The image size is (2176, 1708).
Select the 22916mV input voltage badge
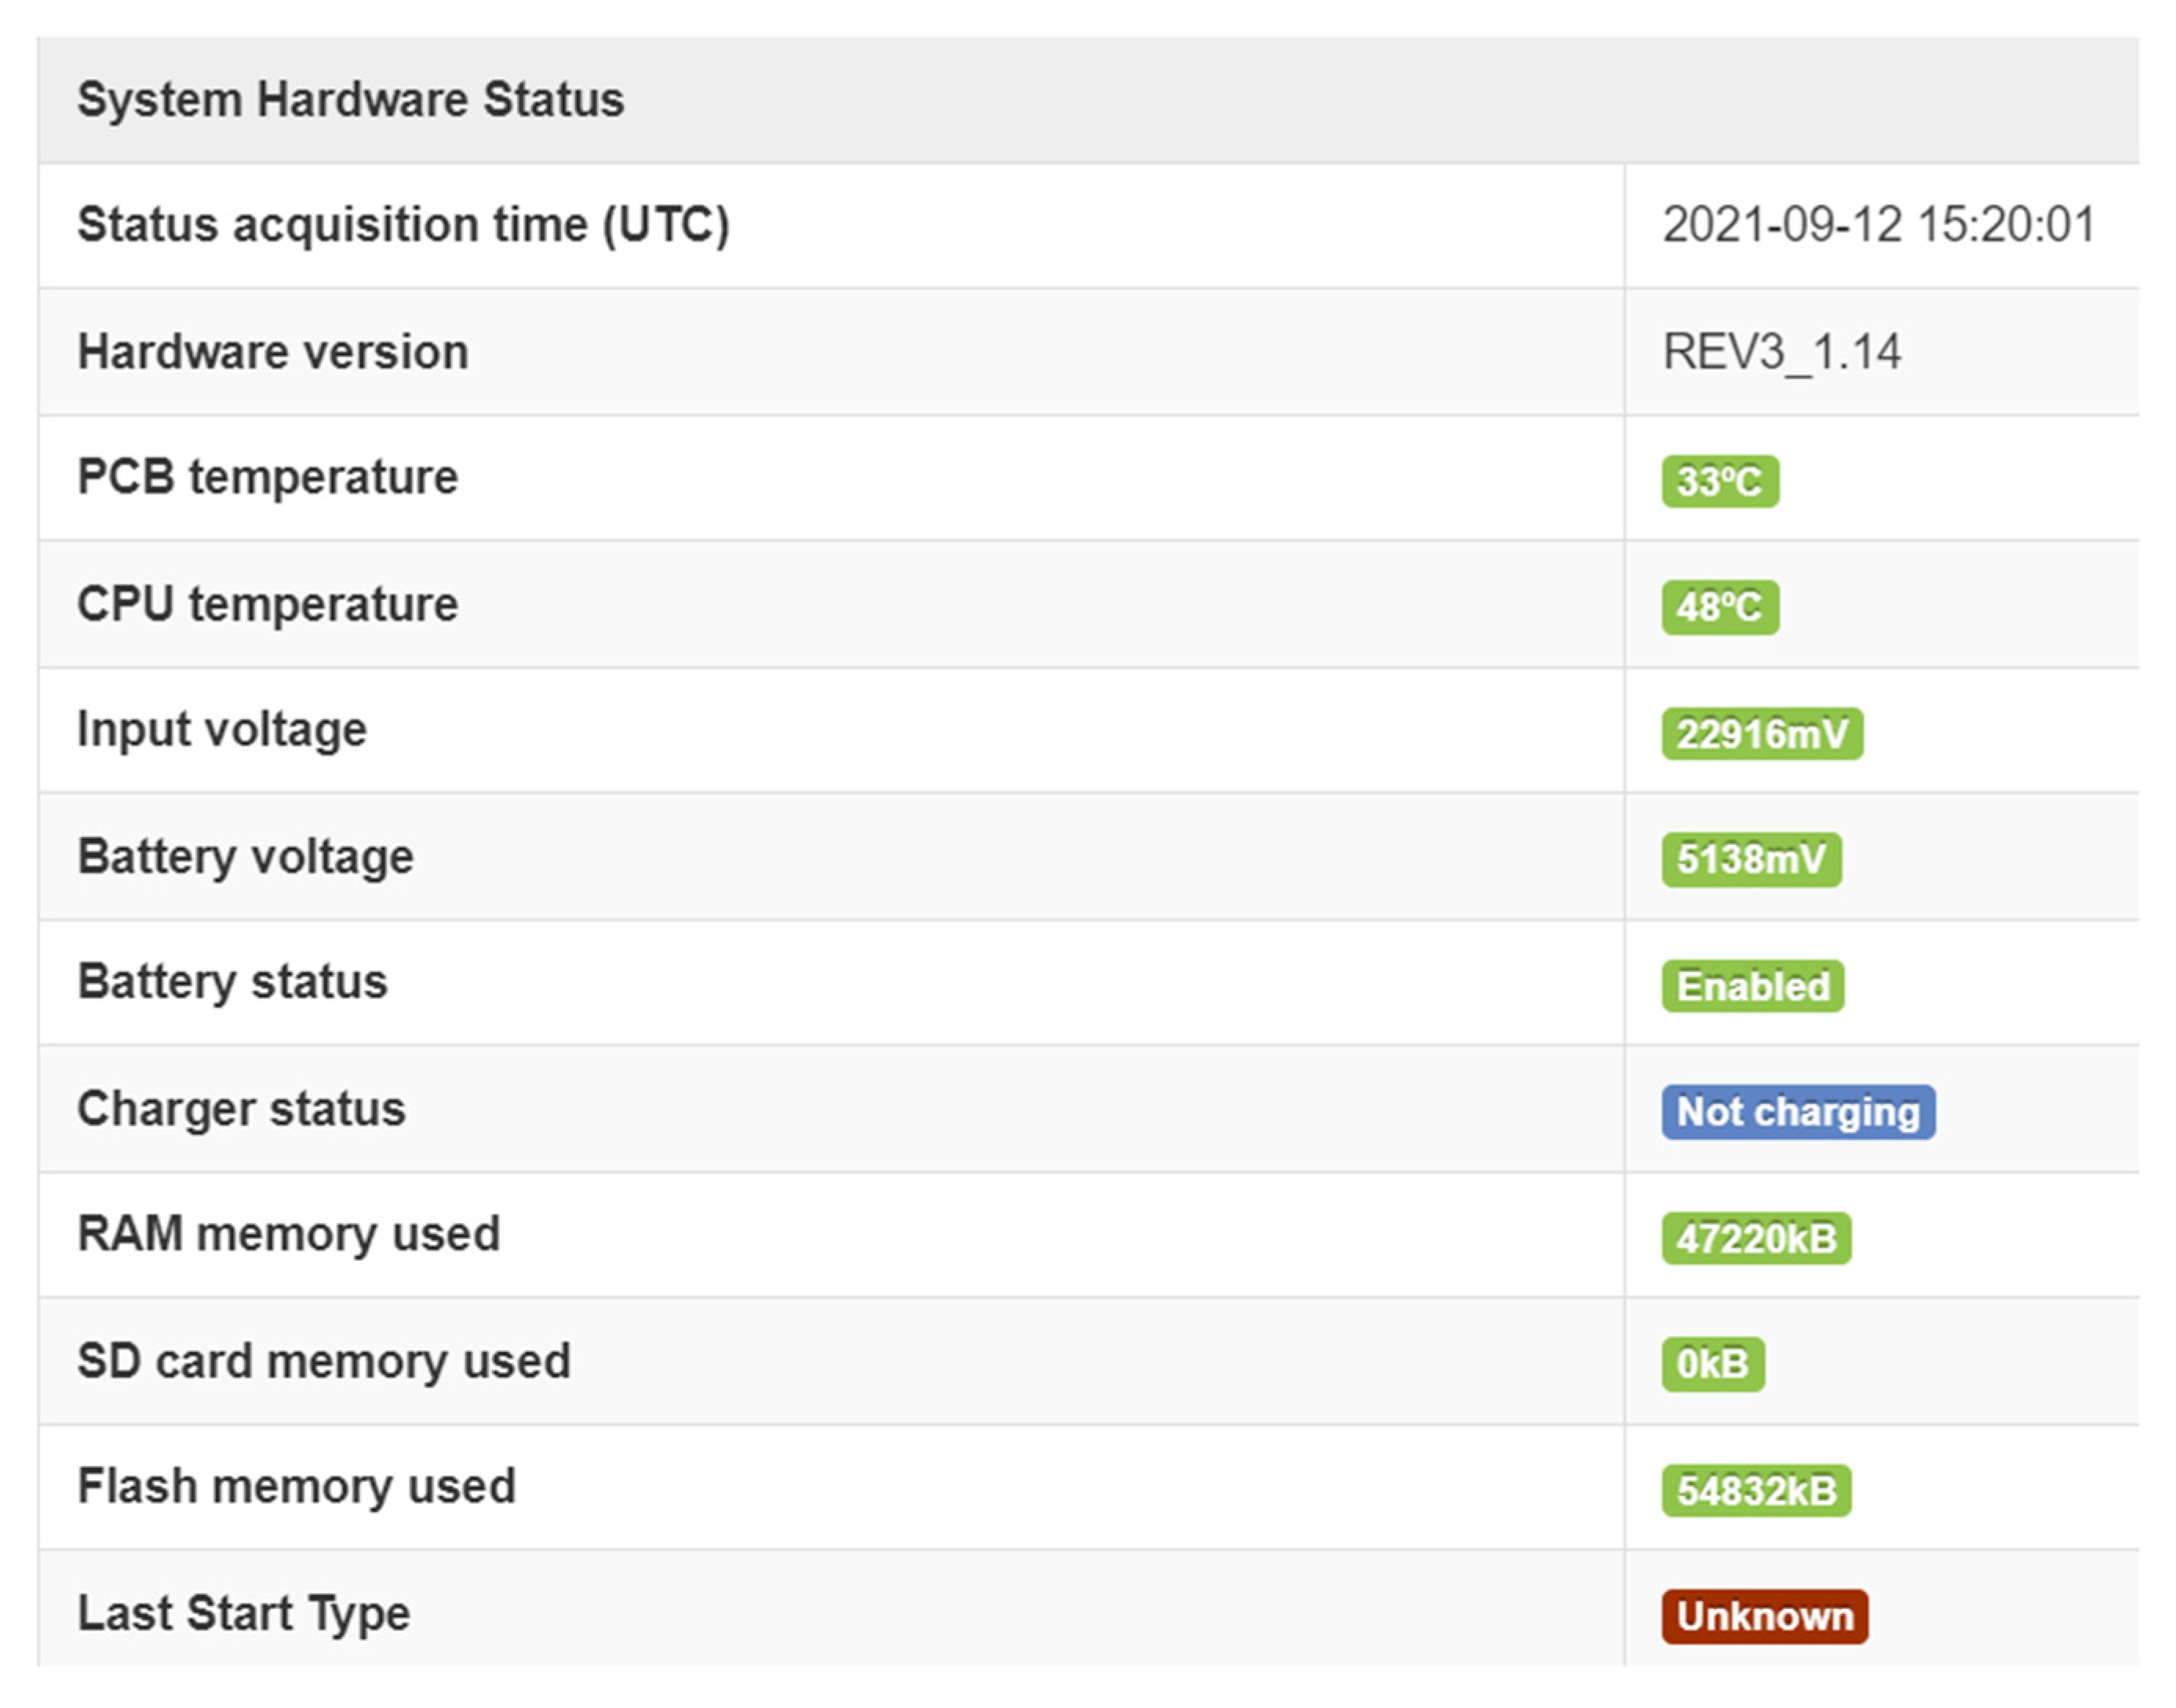pos(1762,734)
